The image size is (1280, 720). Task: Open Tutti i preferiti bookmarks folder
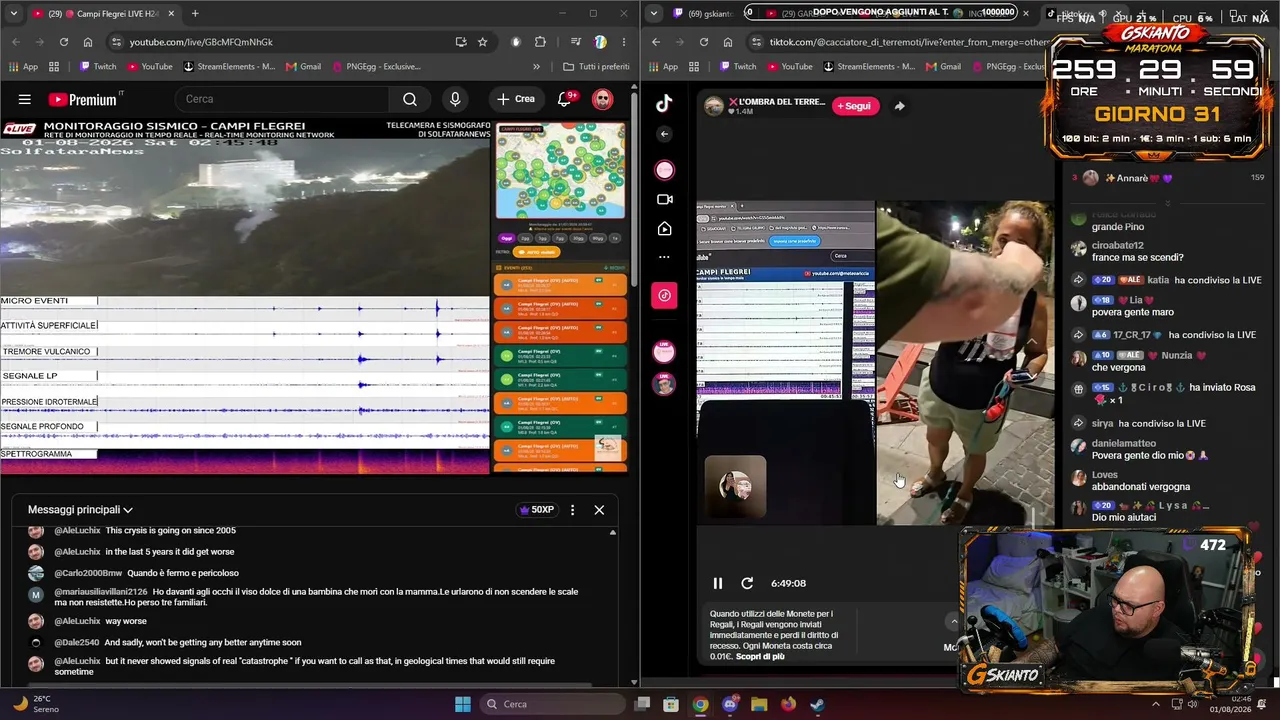point(596,67)
